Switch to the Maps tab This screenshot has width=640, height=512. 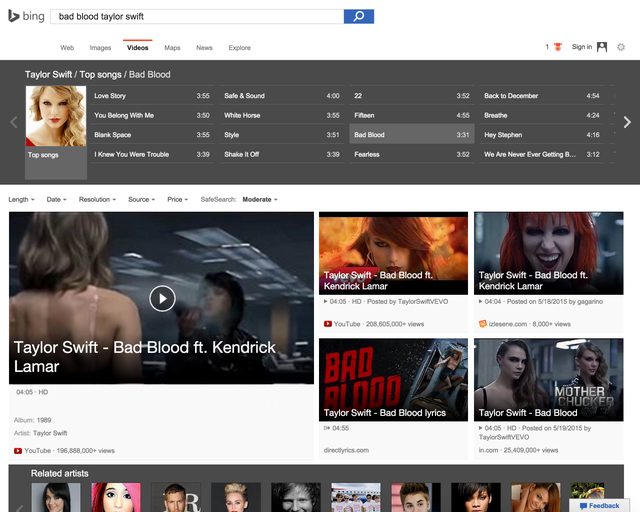172,48
